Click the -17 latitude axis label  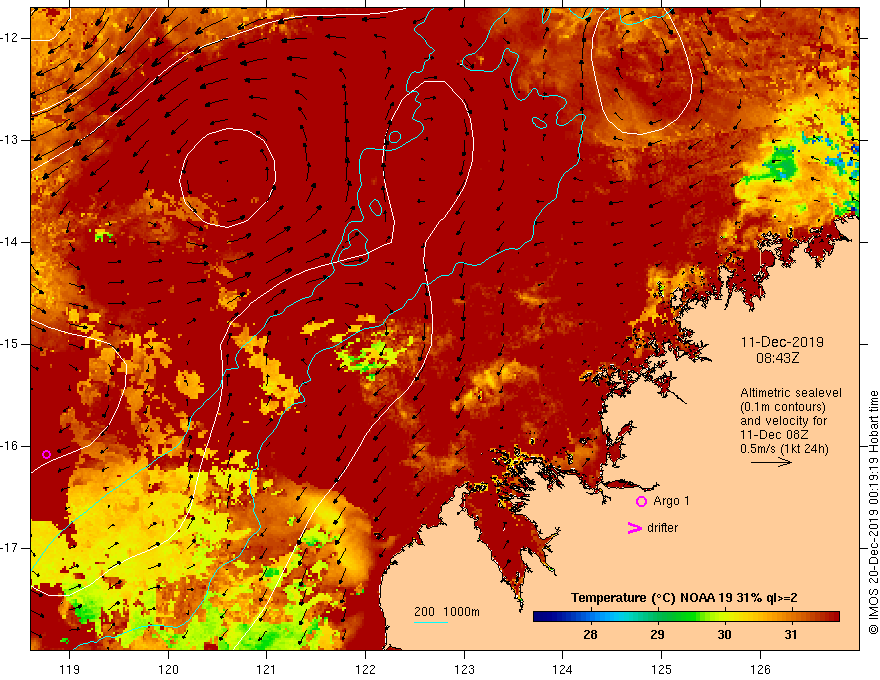pyautogui.click(x=10, y=548)
